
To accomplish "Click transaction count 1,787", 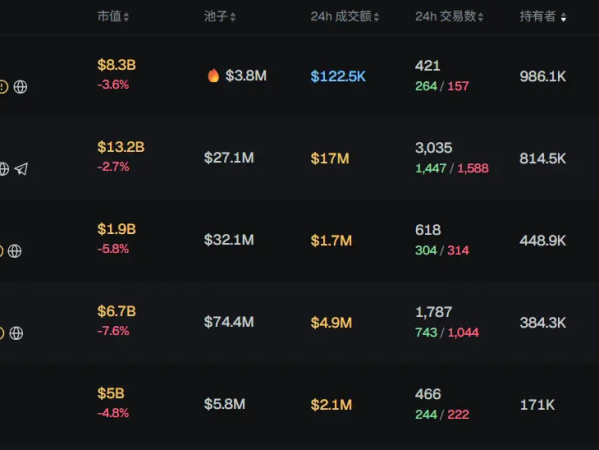I will tap(434, 312).
